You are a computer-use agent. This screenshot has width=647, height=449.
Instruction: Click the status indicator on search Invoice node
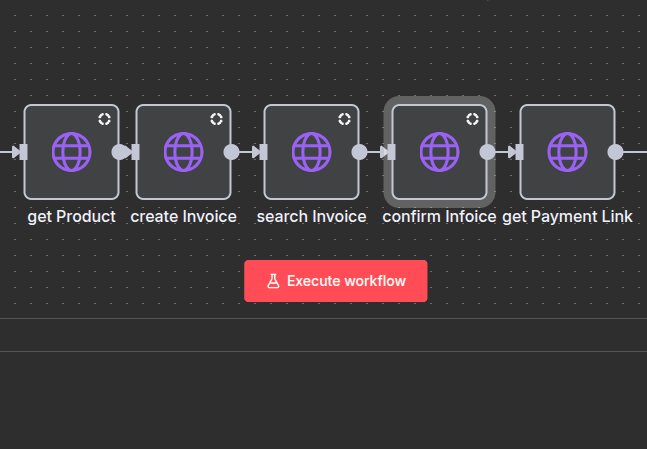pos(344,119)
